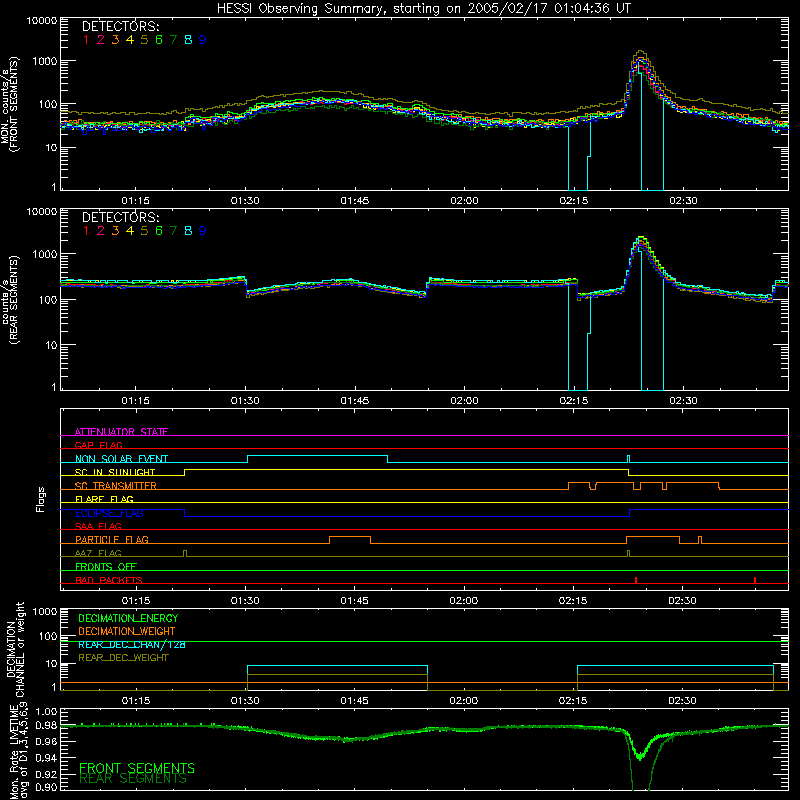Image resolution: width=800 pixels, height=800 pixels.
Task: Click olive detector 5 in the front segments legend
Action: click(144, 39)
